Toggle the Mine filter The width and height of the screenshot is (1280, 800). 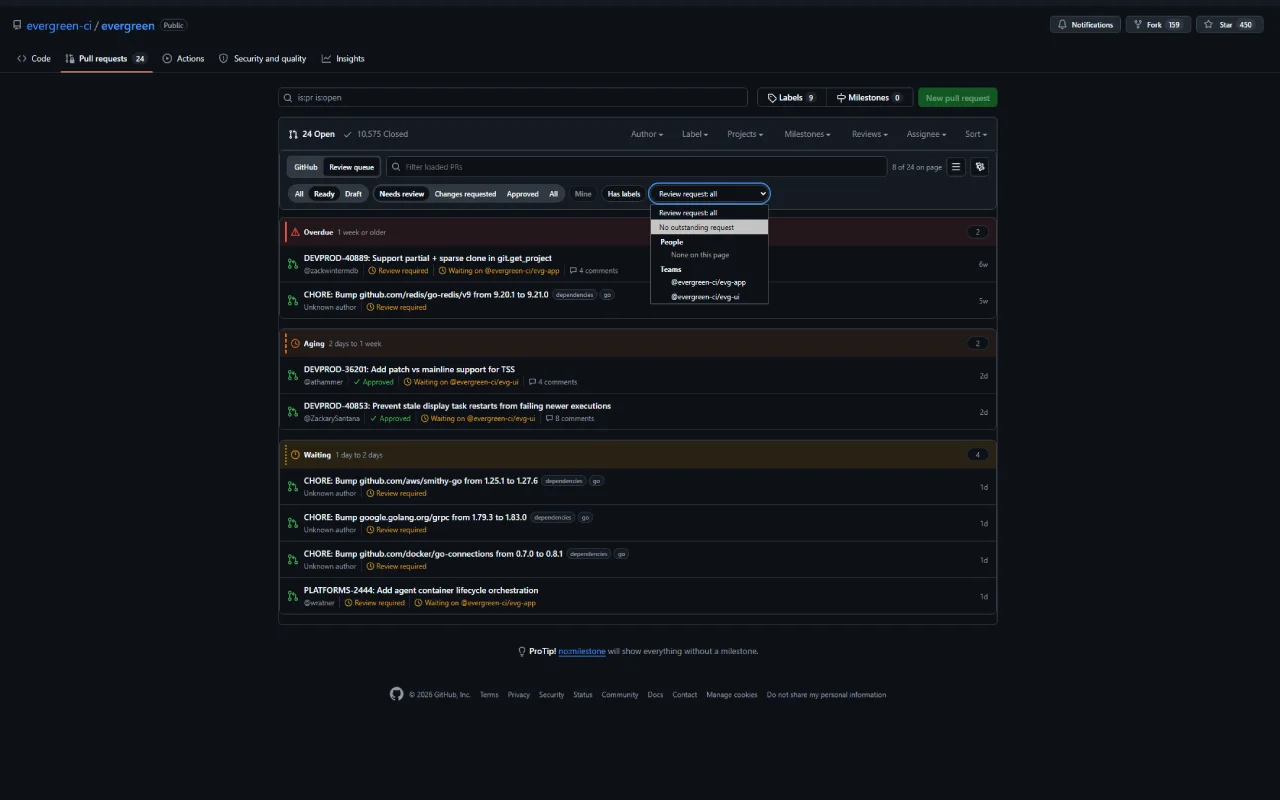(x=583, y=194)
